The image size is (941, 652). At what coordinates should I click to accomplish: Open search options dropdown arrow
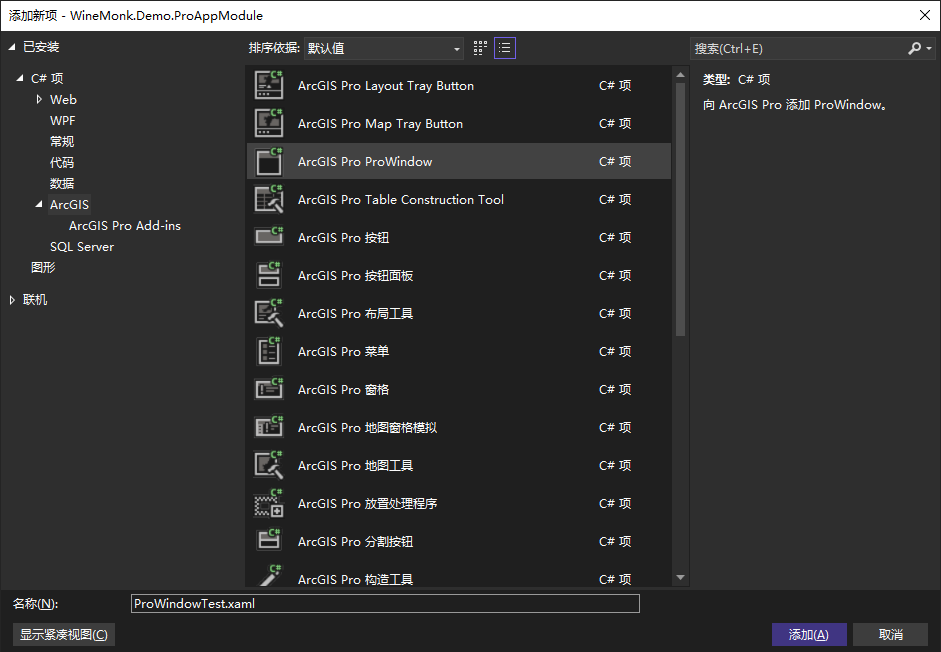coord(929,48)
